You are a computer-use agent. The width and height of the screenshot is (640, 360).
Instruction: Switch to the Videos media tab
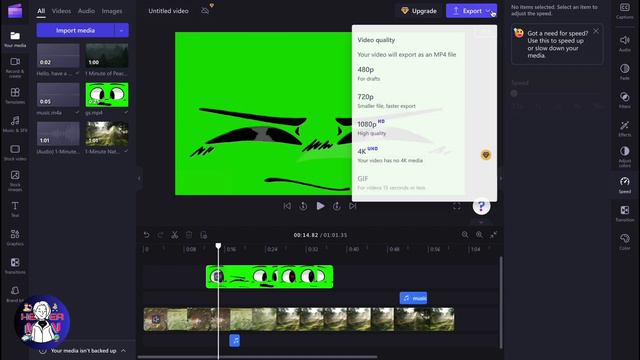[x=61, y=11]
